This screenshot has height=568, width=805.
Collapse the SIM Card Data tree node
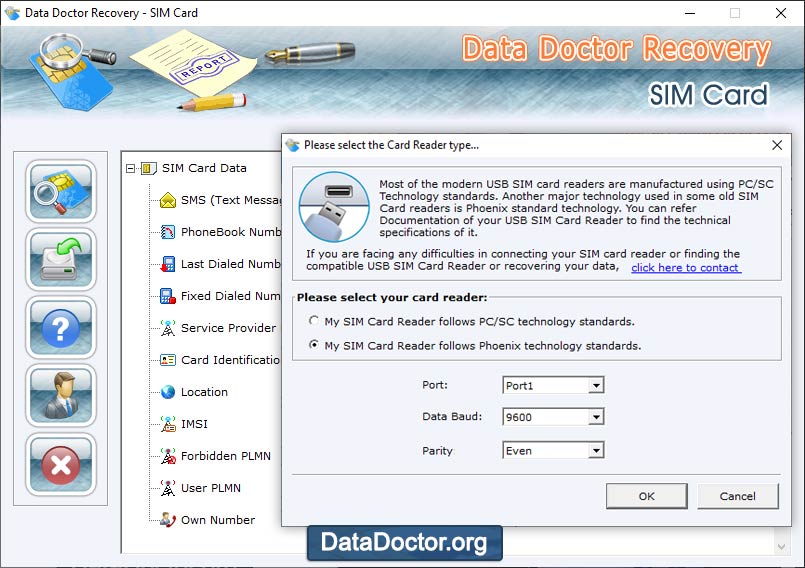130,168
